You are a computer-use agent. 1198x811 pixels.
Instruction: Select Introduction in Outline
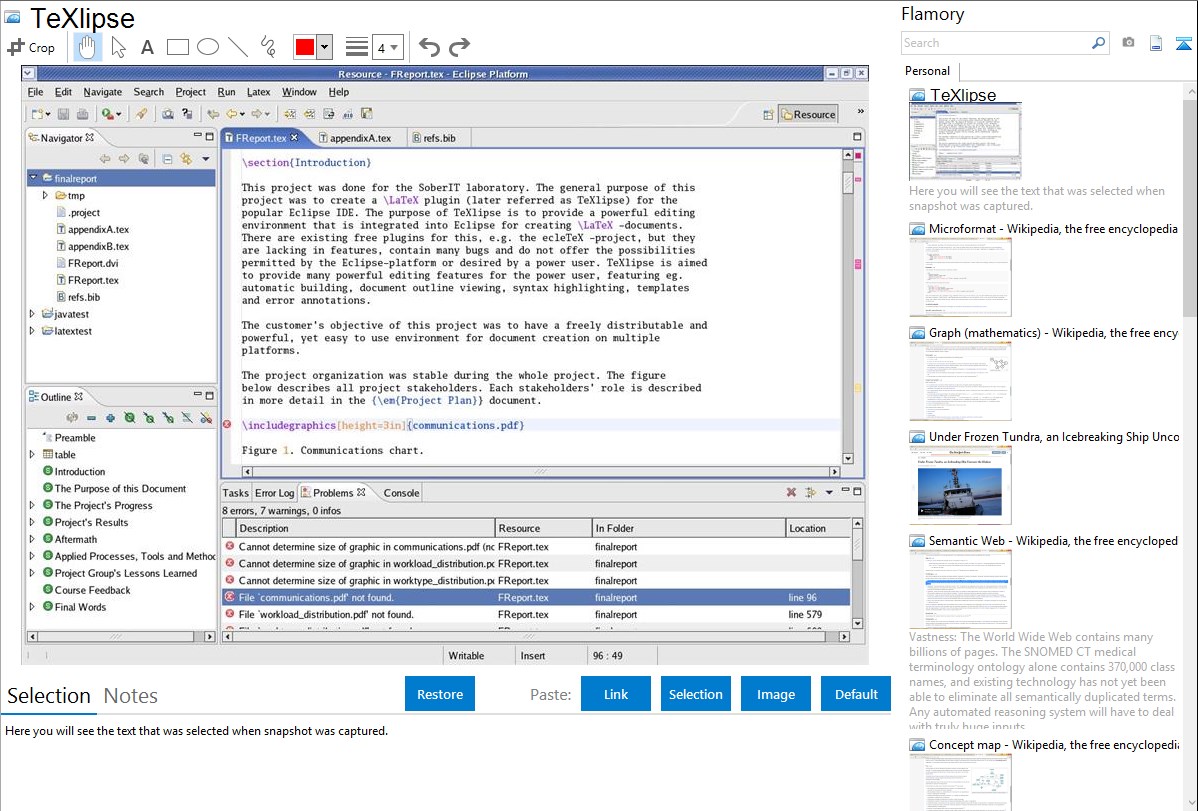pyautogui.click(x=74, y=472)
